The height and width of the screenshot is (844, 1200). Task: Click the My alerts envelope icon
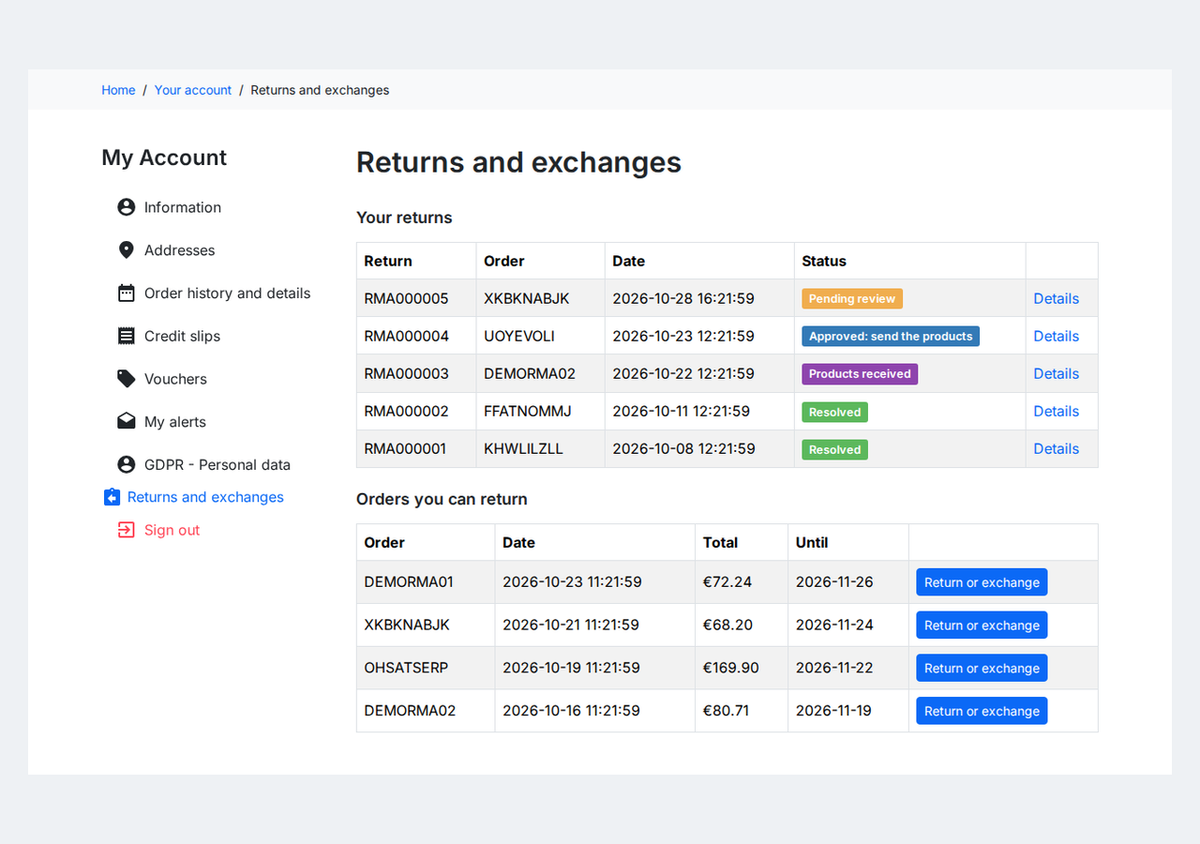[x=126, y=421]
